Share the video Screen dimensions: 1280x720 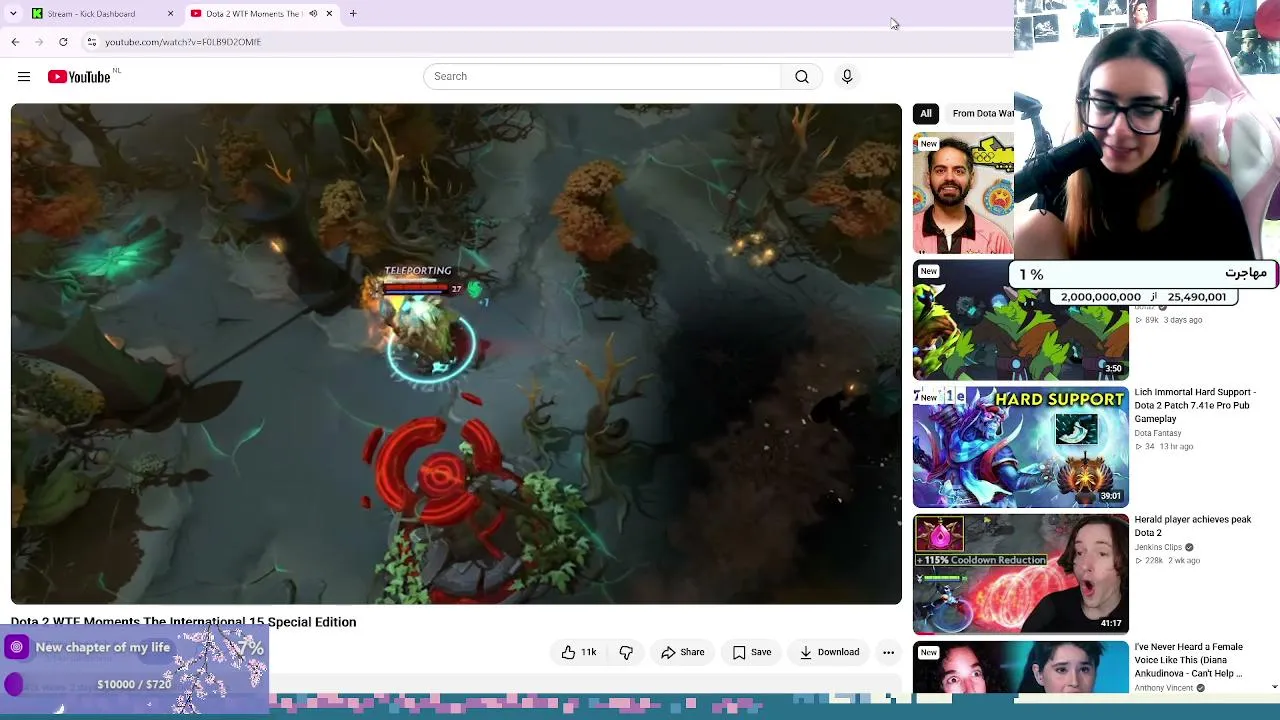pyautogui.click(x=683, y=653)
